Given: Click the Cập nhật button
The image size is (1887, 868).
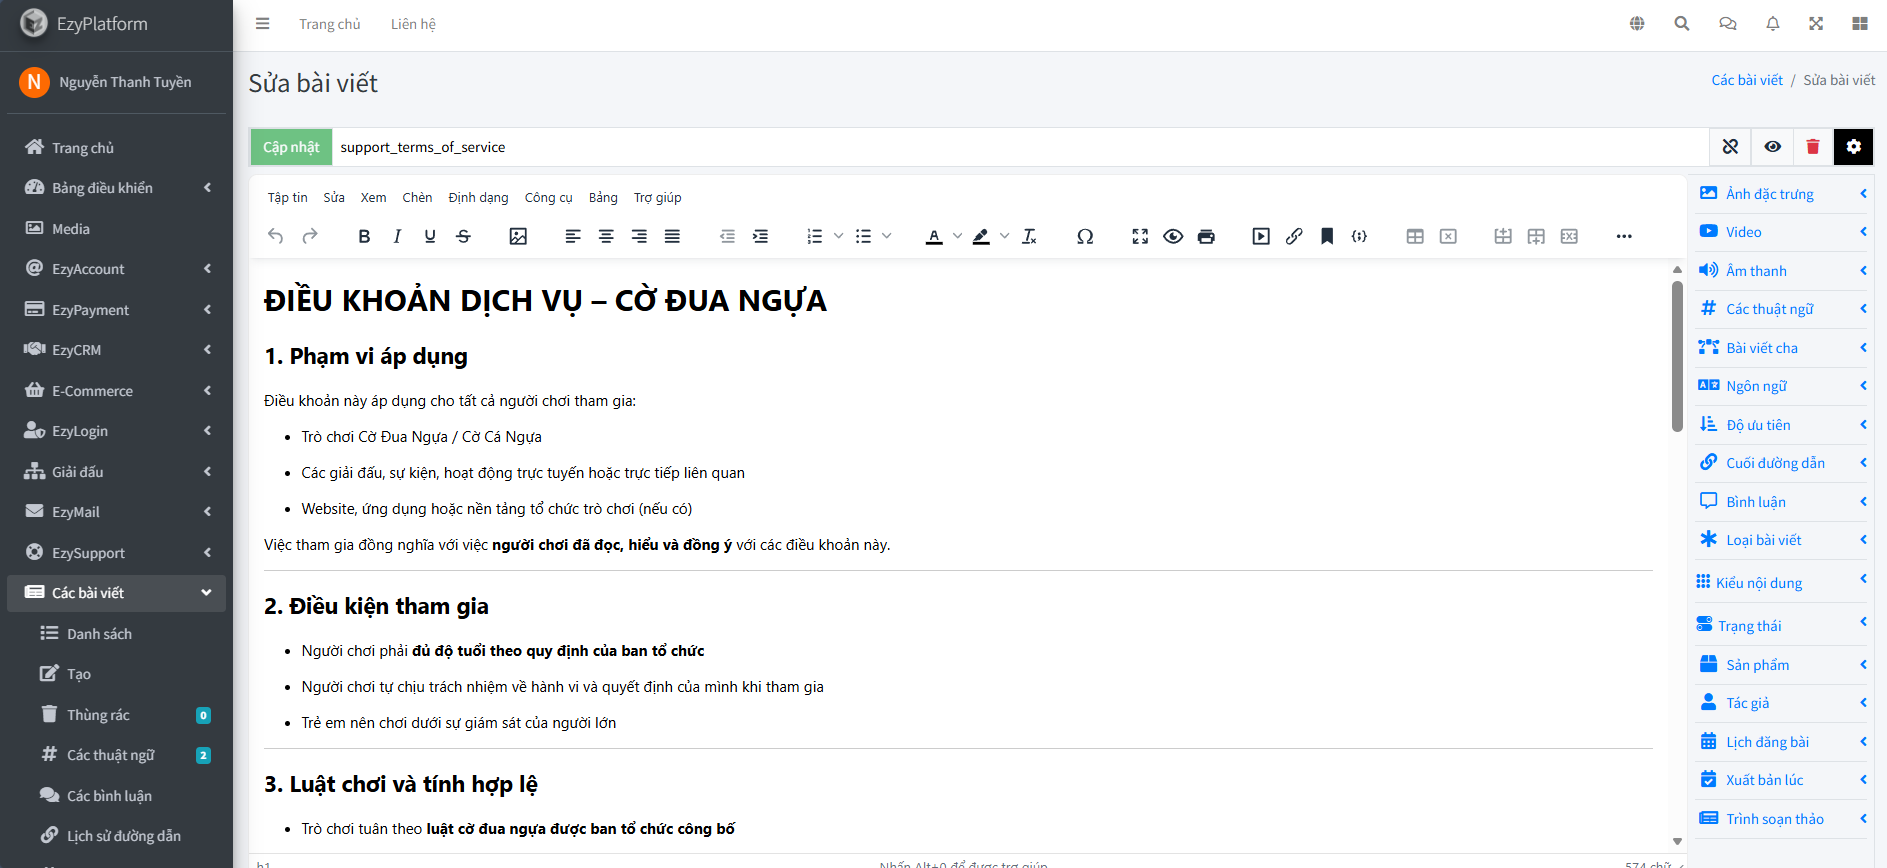Looking at the screenshot, I should [291, 147].
